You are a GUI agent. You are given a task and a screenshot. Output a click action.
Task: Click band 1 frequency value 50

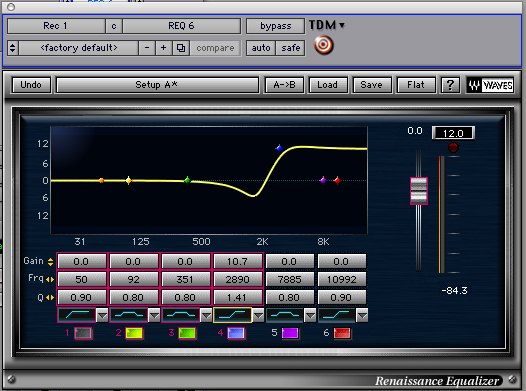click(82, 279)
